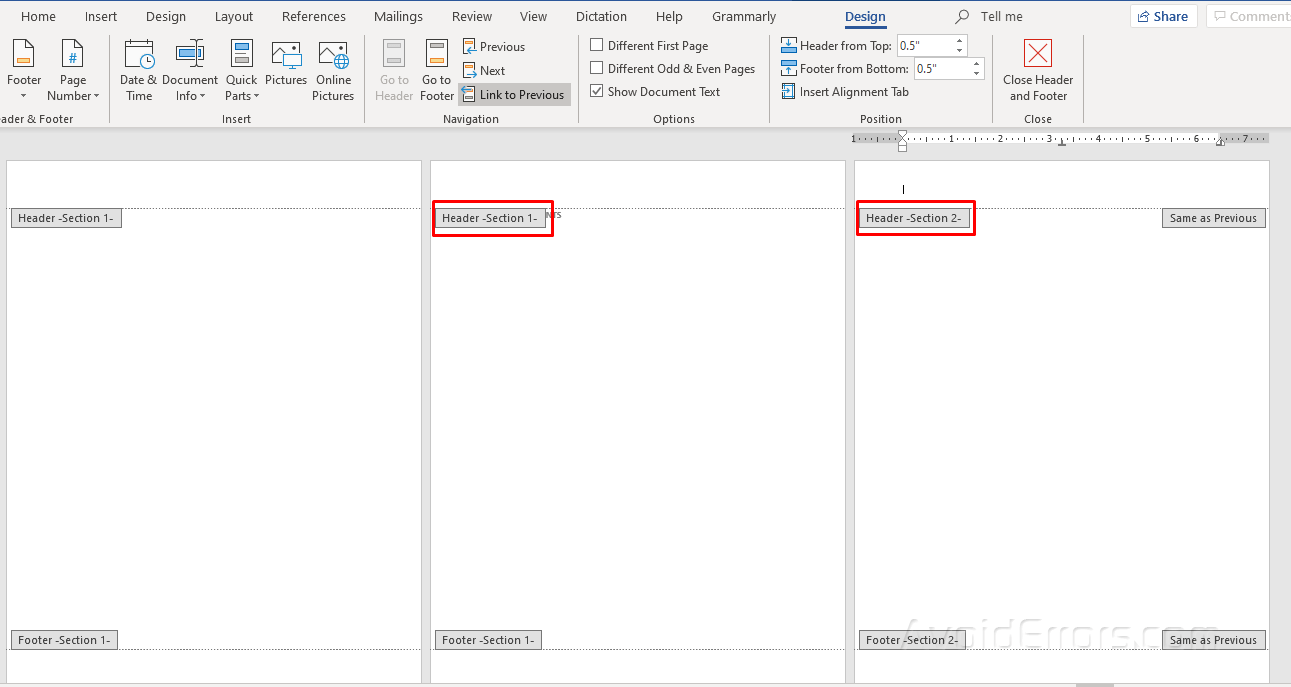Click Insert Alignment Tab
Viewport: 1291px width, 687px height.
click(844, 91)
